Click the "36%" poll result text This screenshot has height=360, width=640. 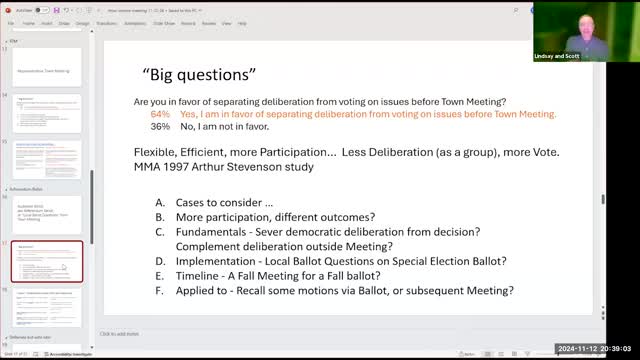pyautogui.click(x=160, y=127)
